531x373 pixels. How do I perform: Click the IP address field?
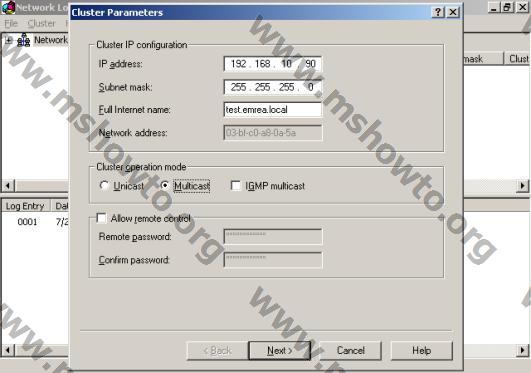click(273, 64)
